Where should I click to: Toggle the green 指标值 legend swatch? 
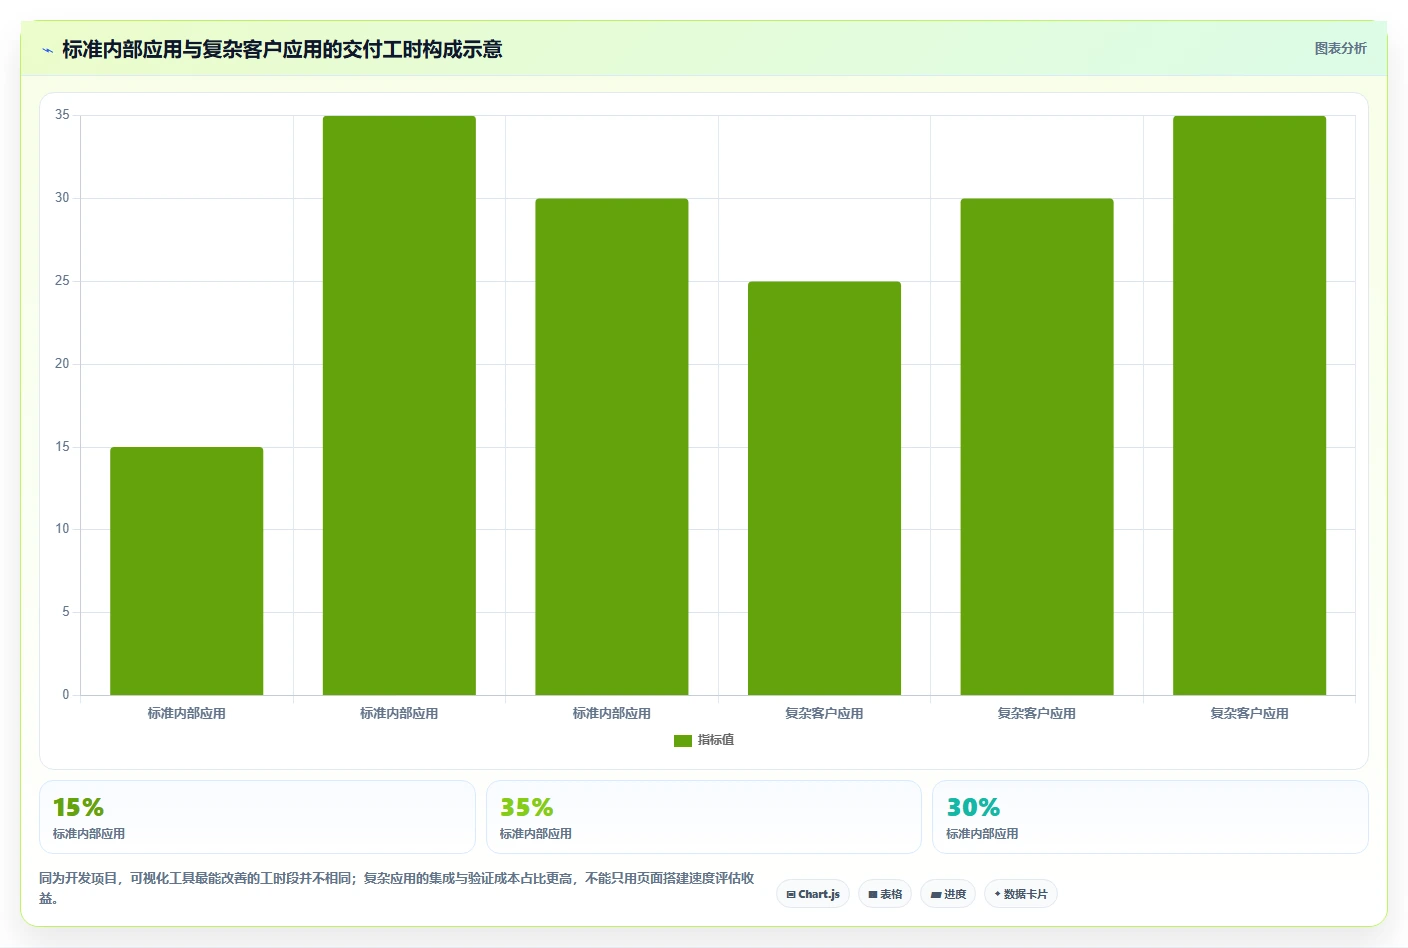[x=683, y=741]
